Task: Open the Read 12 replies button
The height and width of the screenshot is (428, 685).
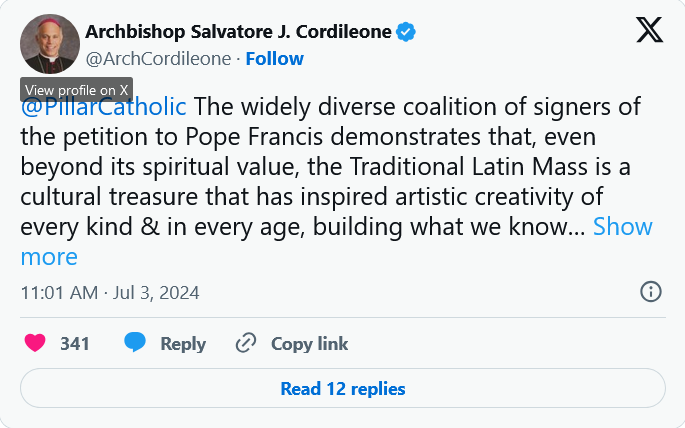Action: [x=342, y=388]
